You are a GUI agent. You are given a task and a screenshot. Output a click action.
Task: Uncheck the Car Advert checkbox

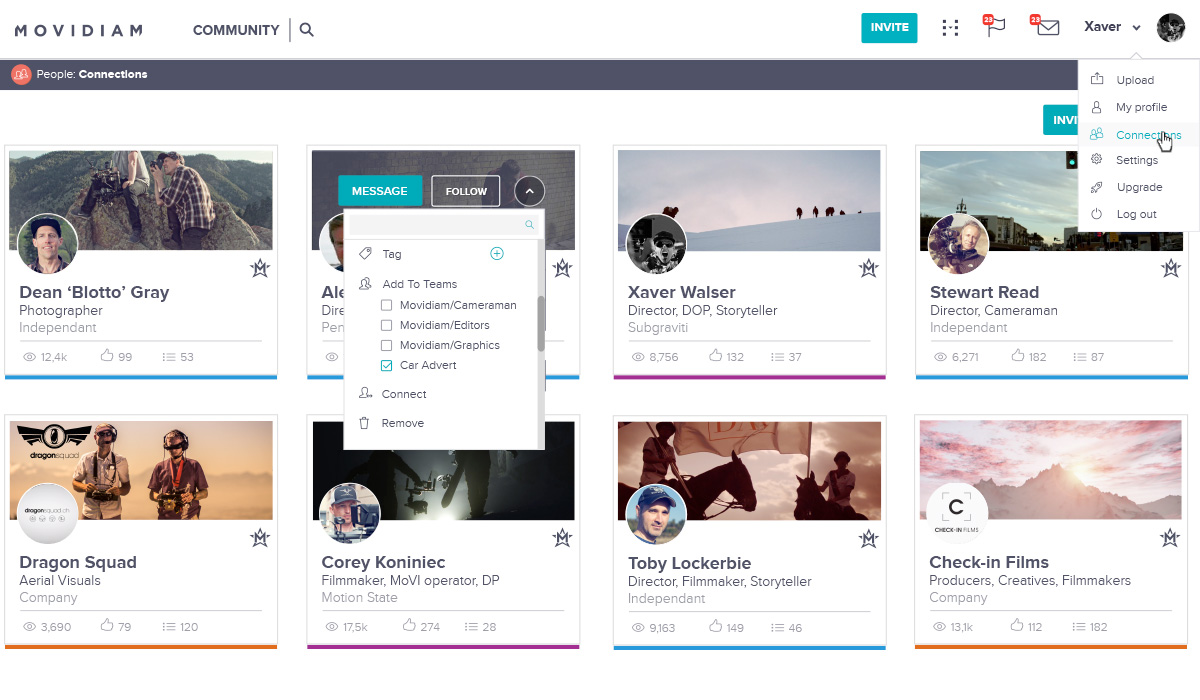pyautogui.click(x=387, y=366)
